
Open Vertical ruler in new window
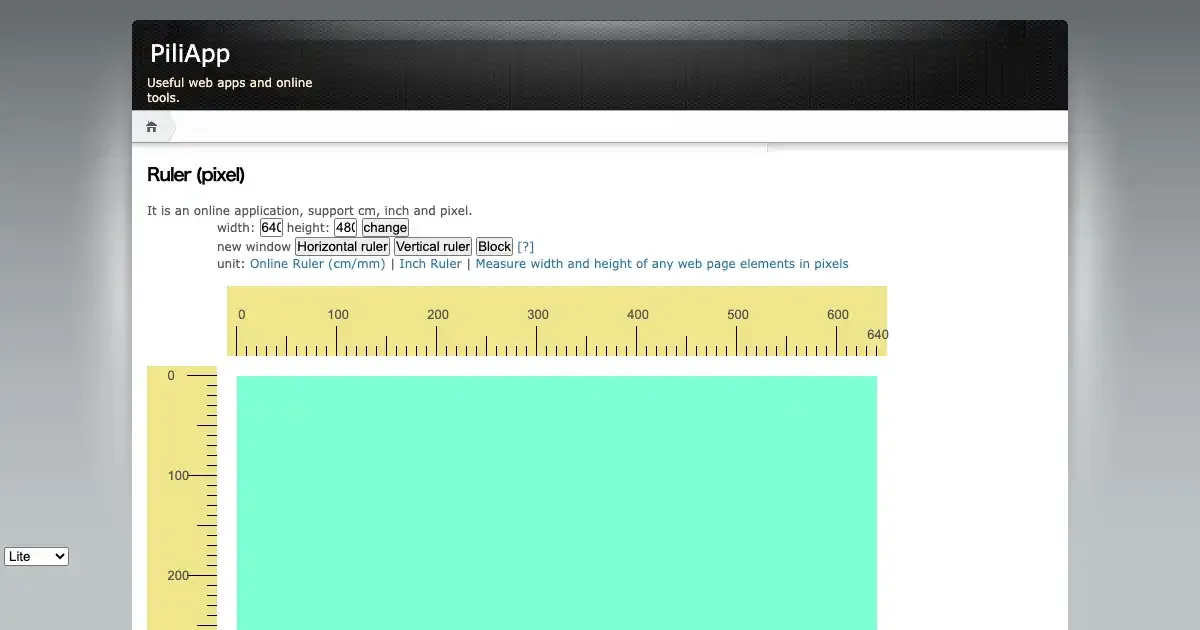(x=432, y=247)
